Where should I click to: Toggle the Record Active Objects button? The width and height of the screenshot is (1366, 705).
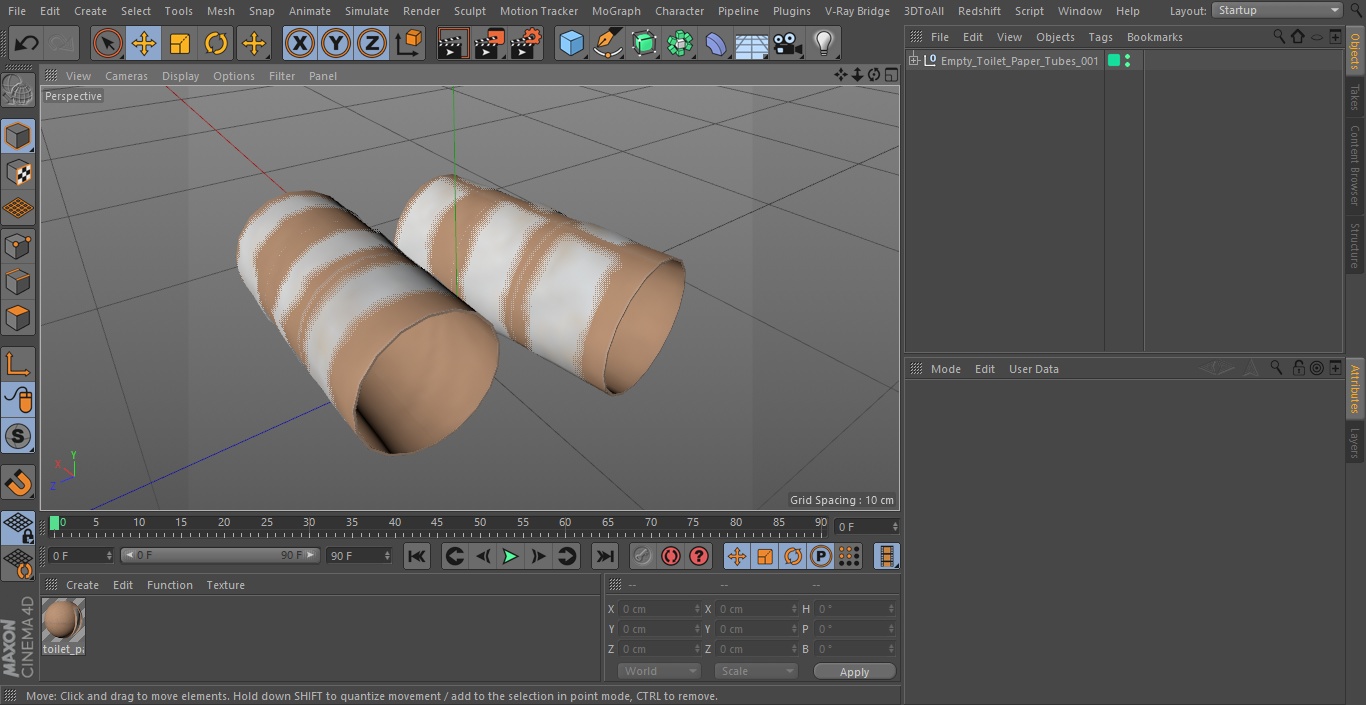click(x=643, y=556)
